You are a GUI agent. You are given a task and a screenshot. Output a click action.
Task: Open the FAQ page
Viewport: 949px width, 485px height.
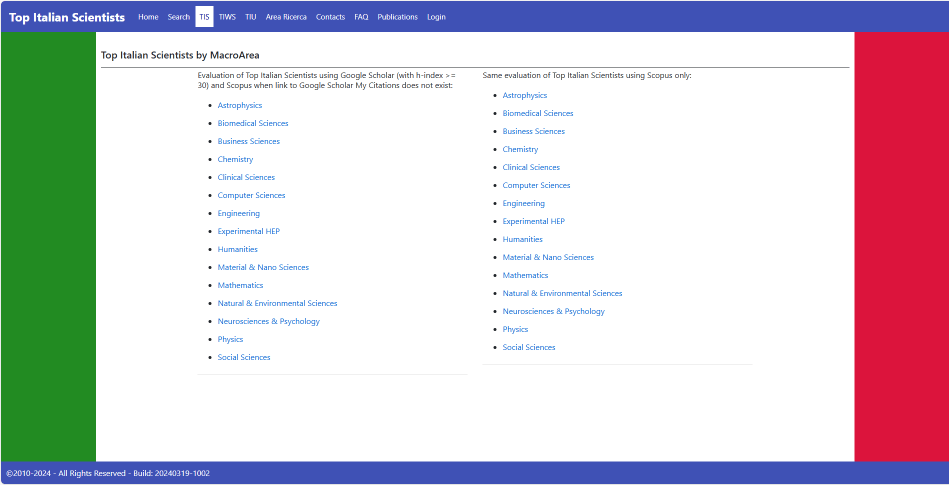[361, 17]
